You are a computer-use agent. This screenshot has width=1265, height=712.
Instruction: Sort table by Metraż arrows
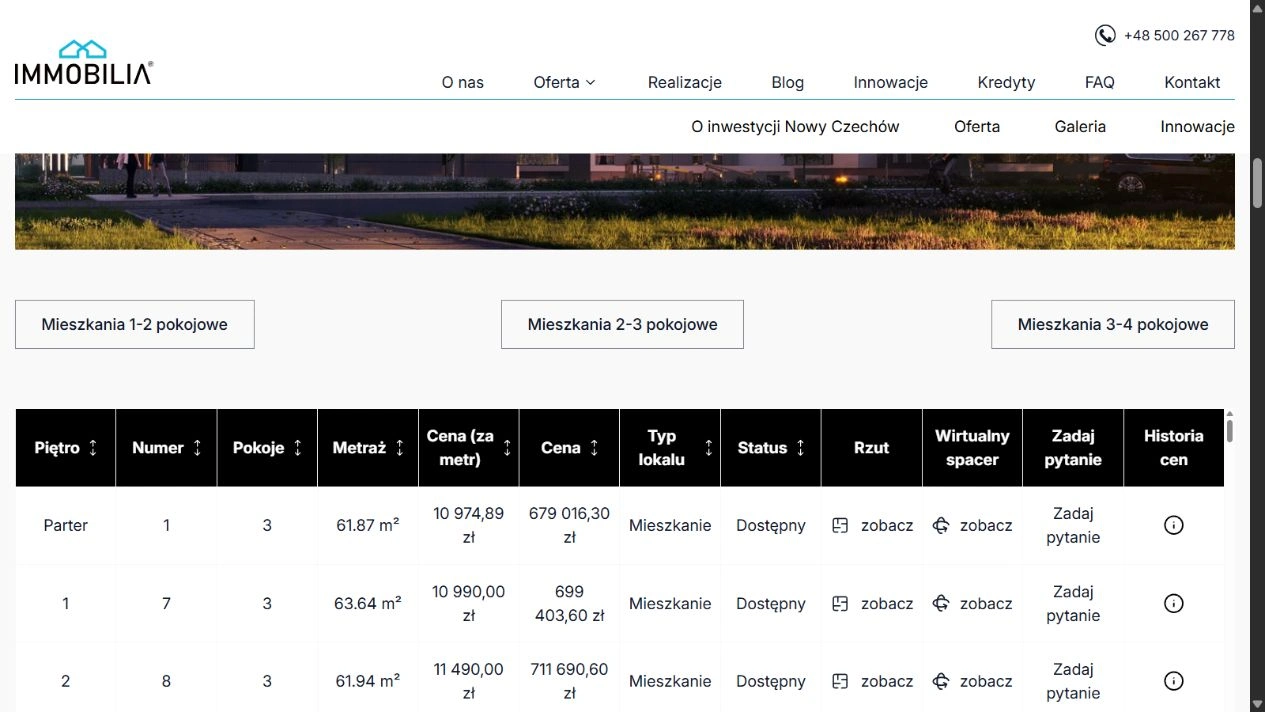coord(400,448)
